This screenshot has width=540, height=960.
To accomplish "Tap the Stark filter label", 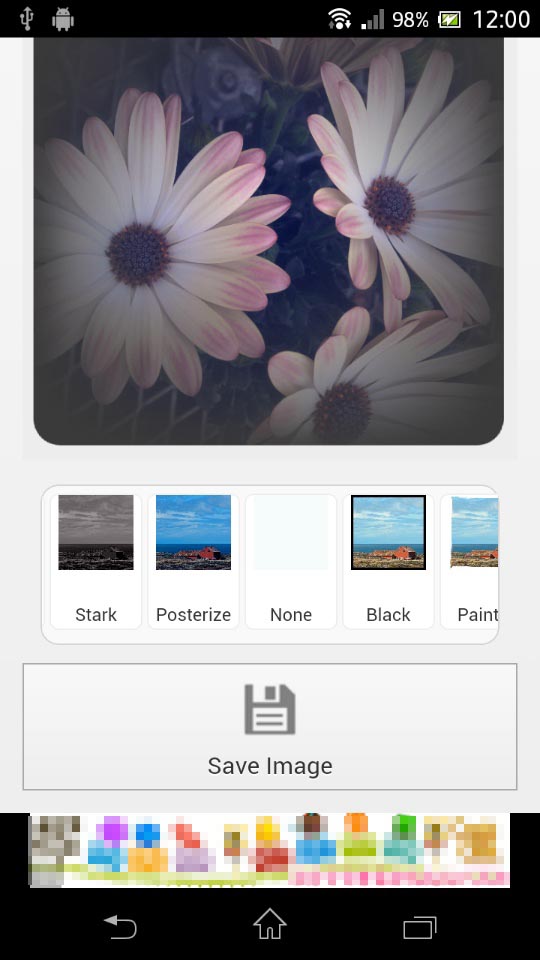I will click(96, 615).
